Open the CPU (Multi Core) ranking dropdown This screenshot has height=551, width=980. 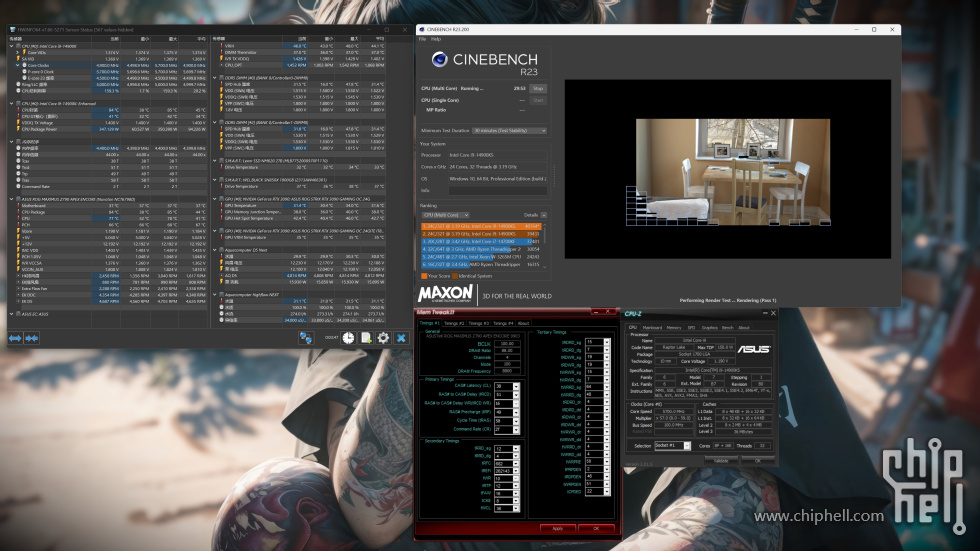[x=446, y=215]
